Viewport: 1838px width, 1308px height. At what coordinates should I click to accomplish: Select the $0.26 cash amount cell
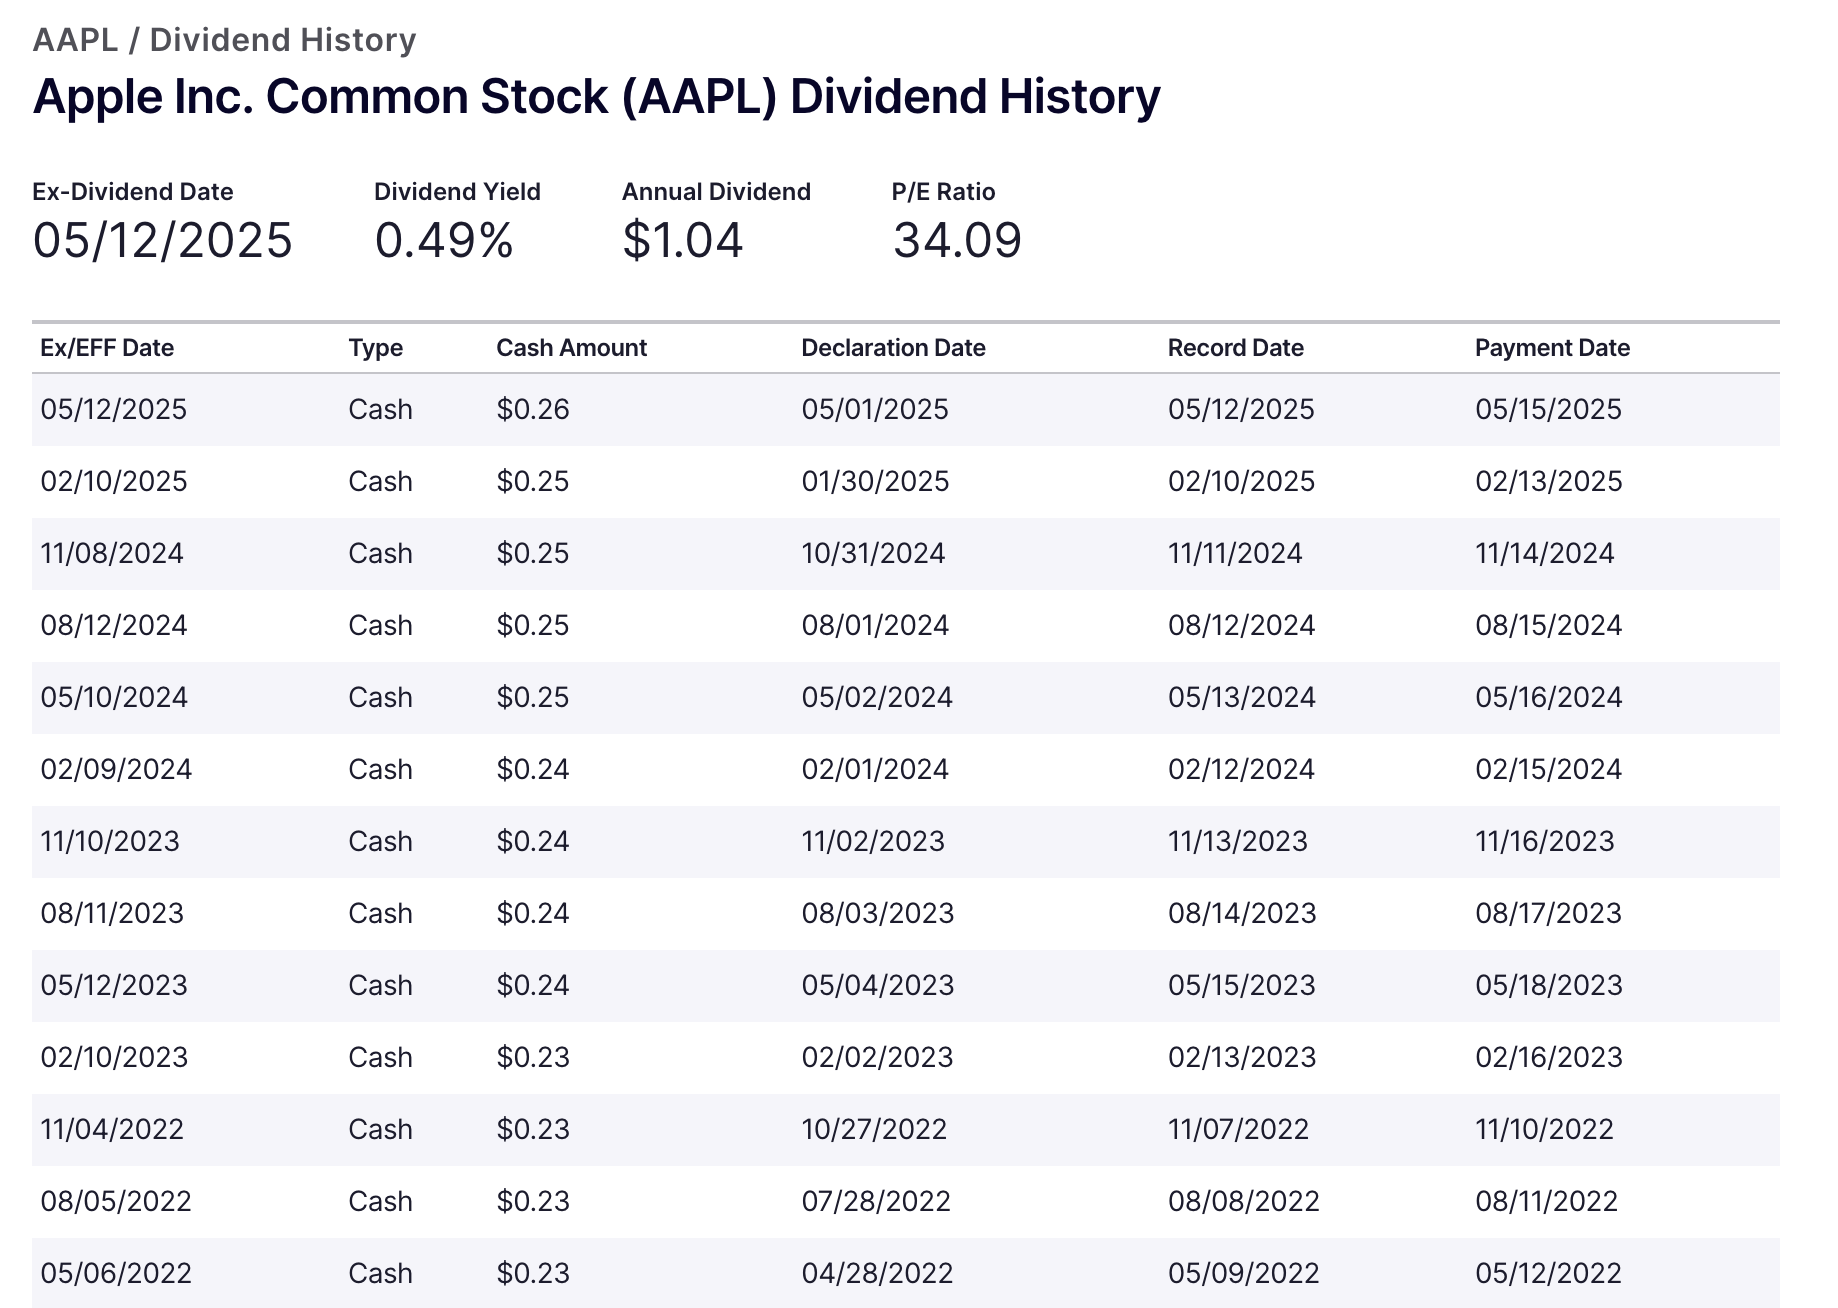pyautogui.click(x=533, y=409)
